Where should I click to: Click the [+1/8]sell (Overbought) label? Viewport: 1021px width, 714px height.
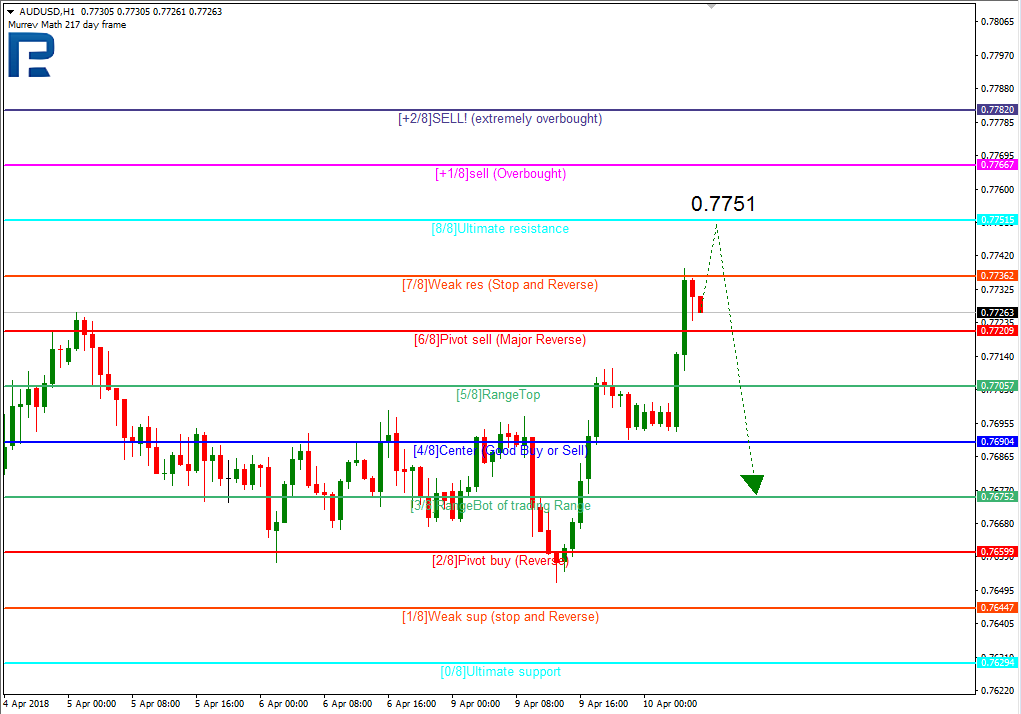tap(500, 174)
